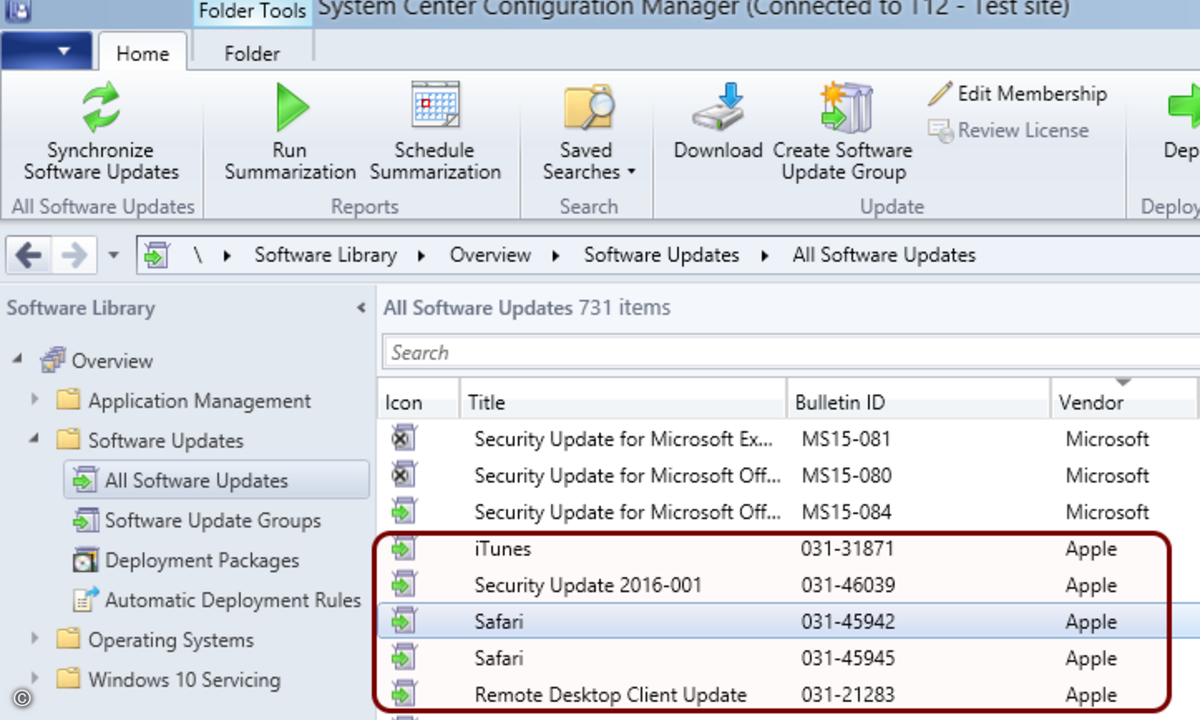Open Schedule Summarization calendar icon
The width and height of the screenshot is (1200, 720).
(434, 106)
